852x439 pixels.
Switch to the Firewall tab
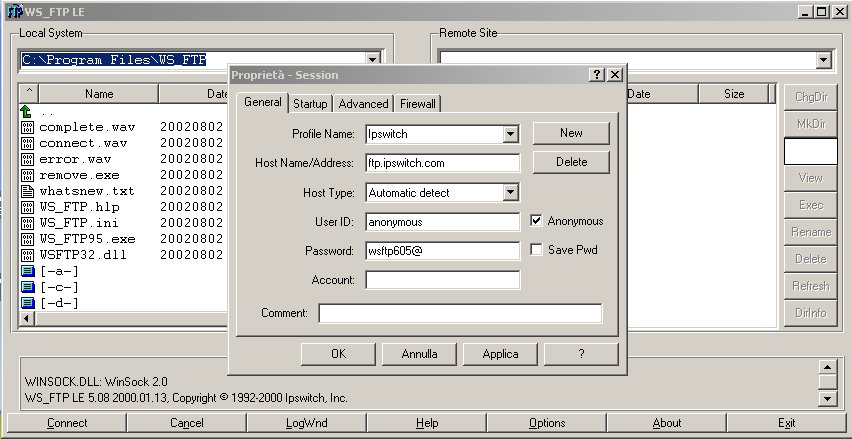tap(418, 104)
